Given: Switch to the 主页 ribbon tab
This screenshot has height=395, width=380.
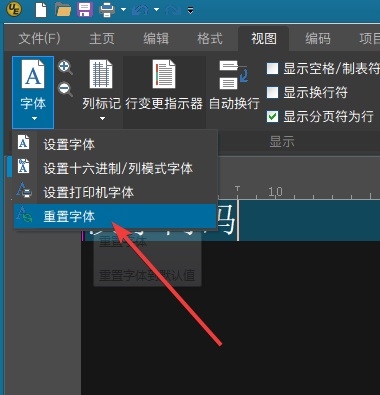Looking at the screenshot, I should coord(102,39).
